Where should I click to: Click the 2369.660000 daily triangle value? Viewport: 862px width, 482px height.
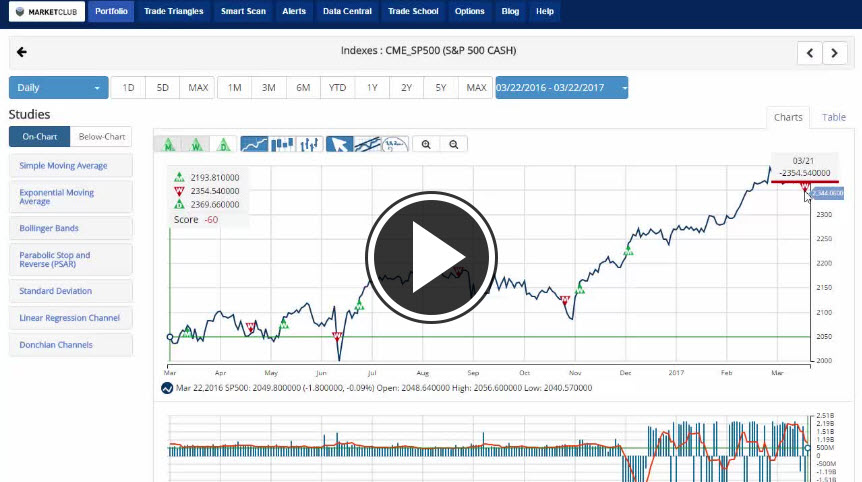(x=215, y=204)
